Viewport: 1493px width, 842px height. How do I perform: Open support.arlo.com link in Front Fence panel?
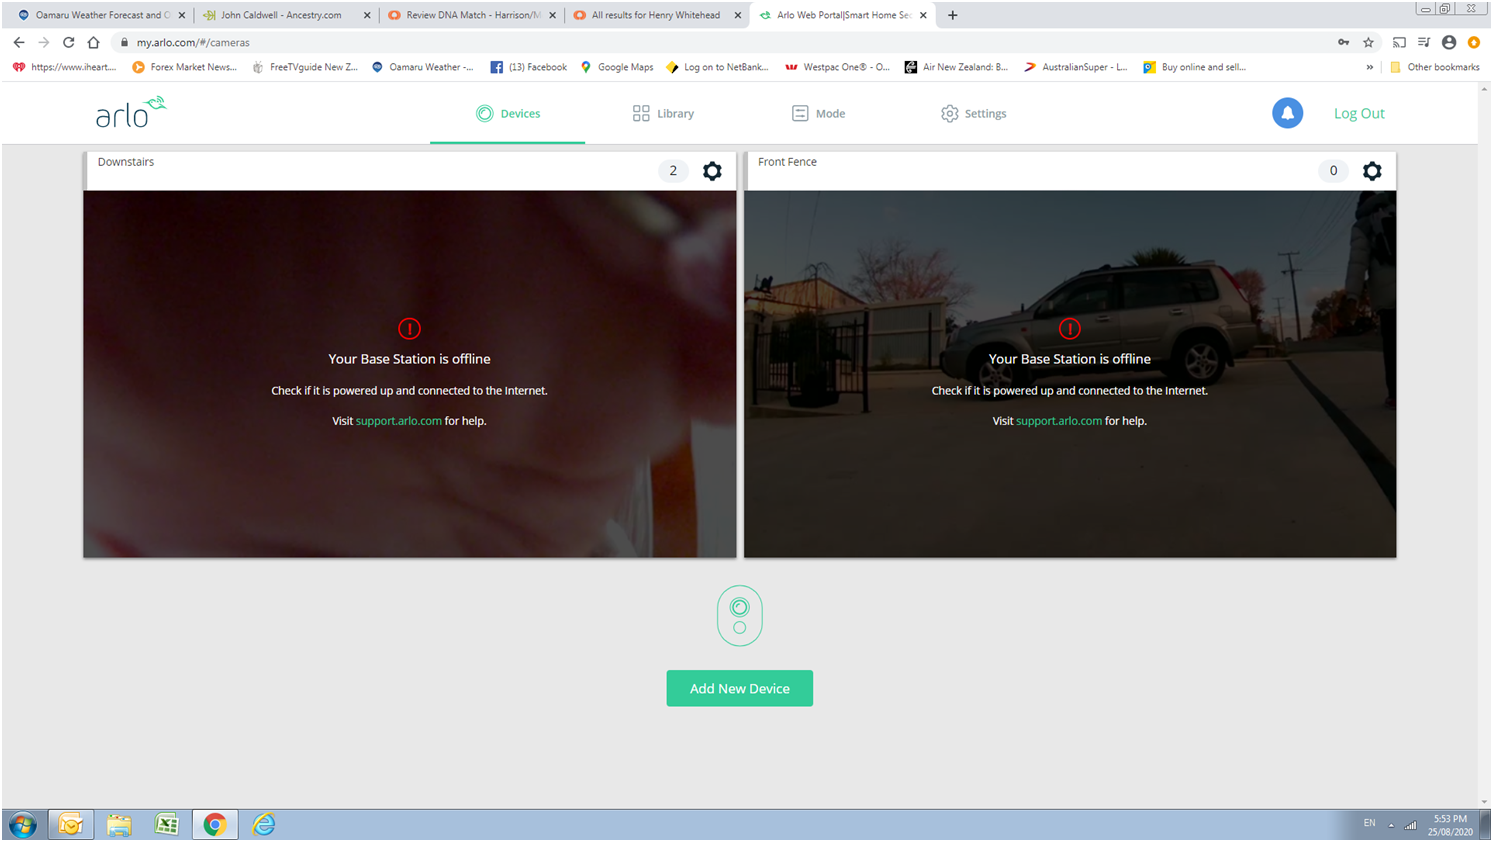[x=1058, y=421]
